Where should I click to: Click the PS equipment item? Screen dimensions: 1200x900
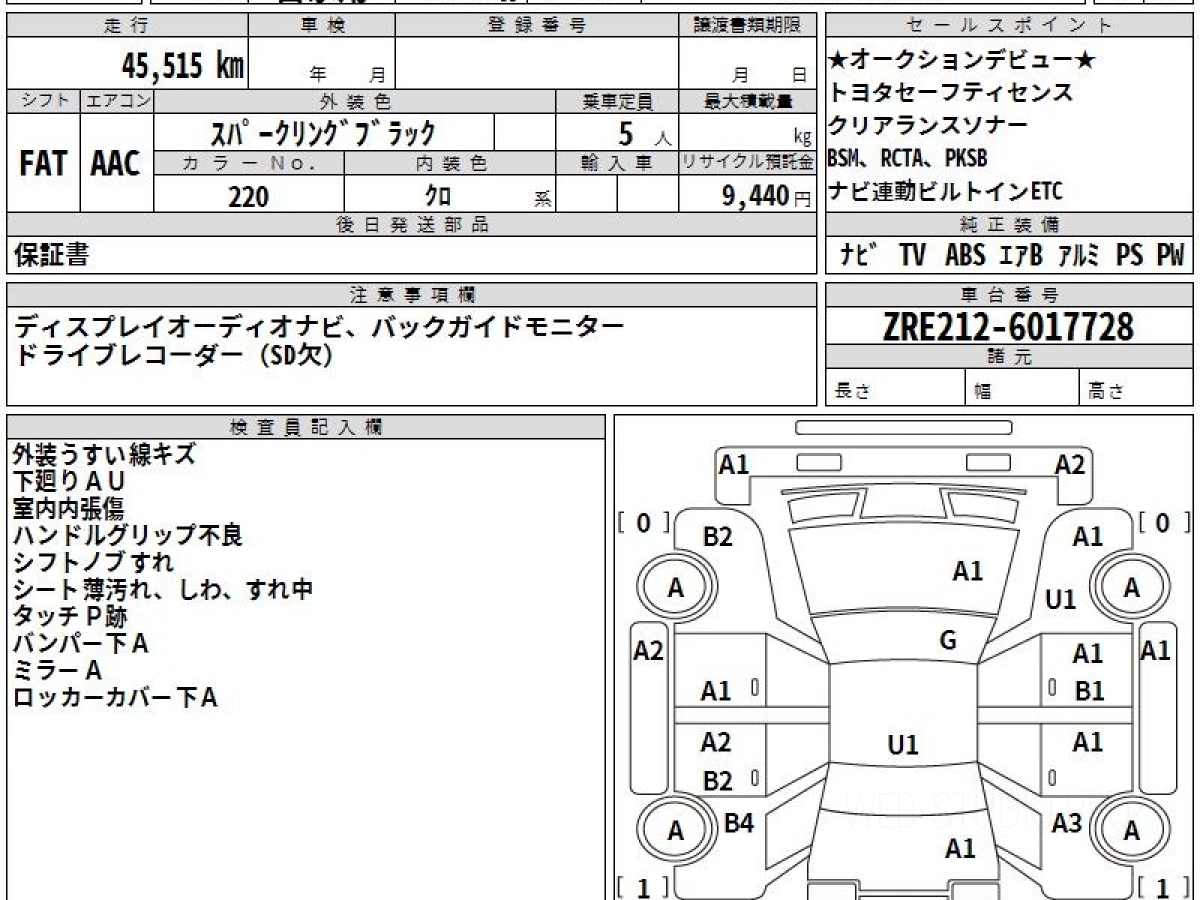(1130, 255)
